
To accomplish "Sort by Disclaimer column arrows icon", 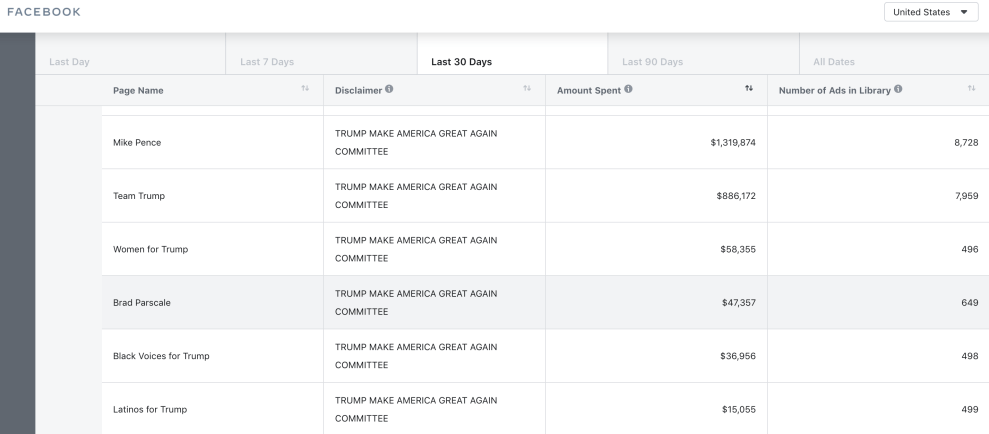I will [x=527, y=91].
